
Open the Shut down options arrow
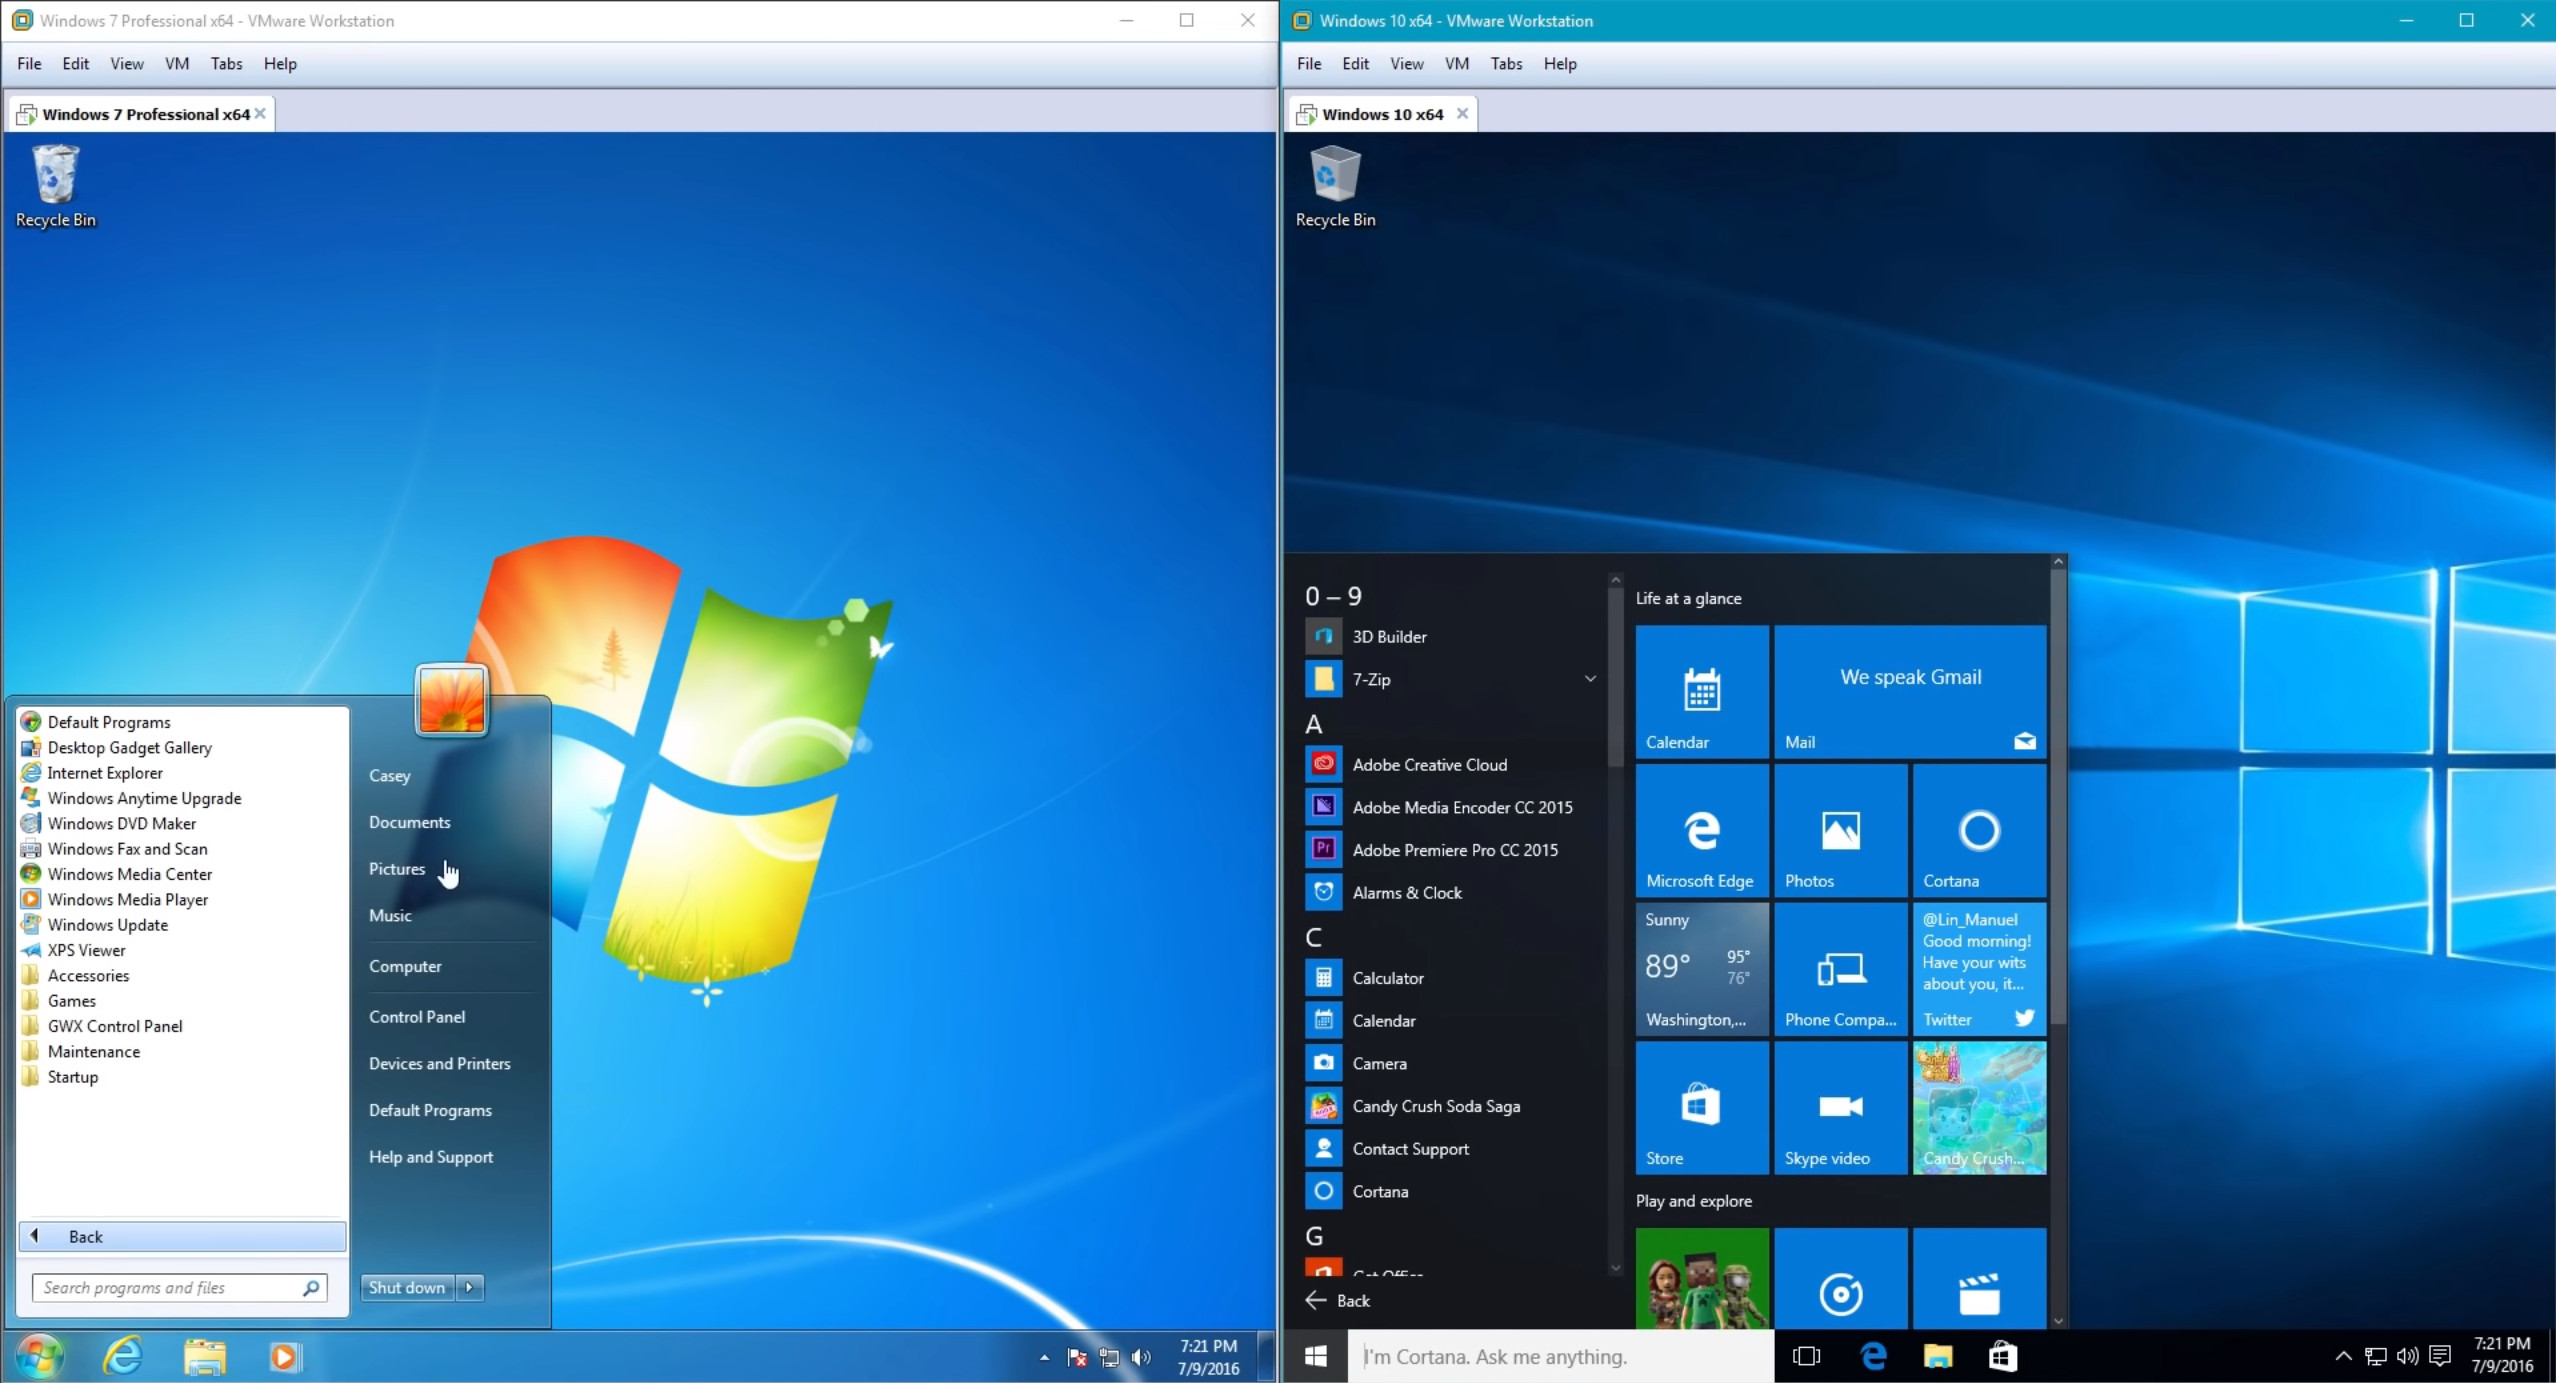[470, 1287]
